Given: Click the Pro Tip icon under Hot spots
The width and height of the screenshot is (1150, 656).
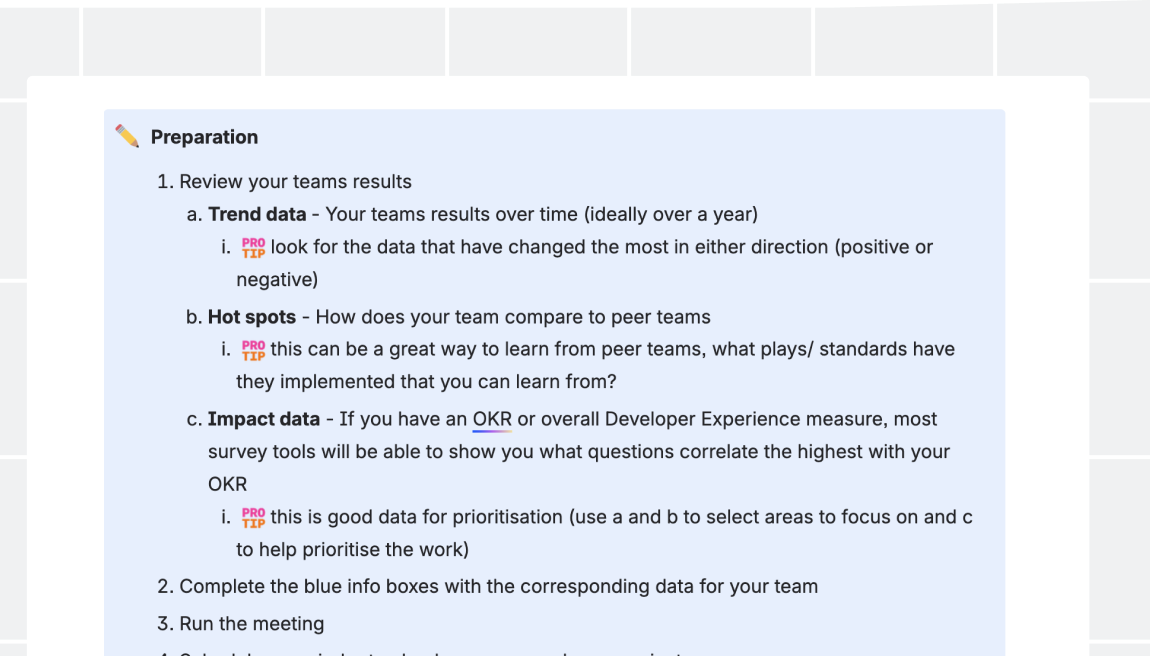Looking at the screenshot, I should (x=253, y=350).
